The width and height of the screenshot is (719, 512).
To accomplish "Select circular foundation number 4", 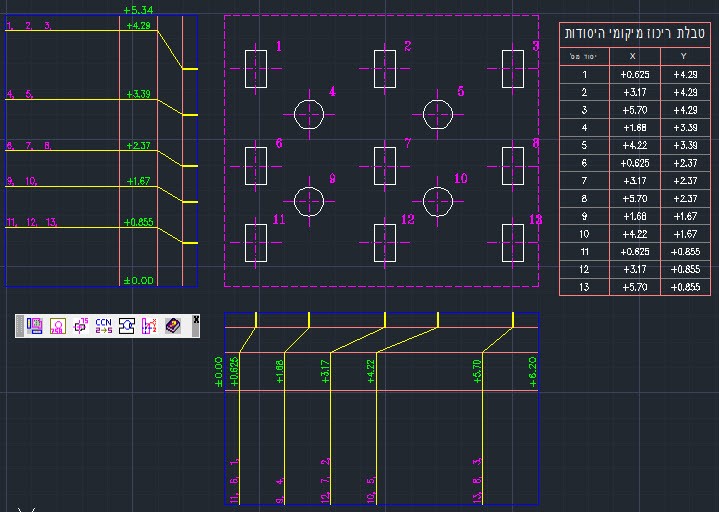I will point(310,114).
